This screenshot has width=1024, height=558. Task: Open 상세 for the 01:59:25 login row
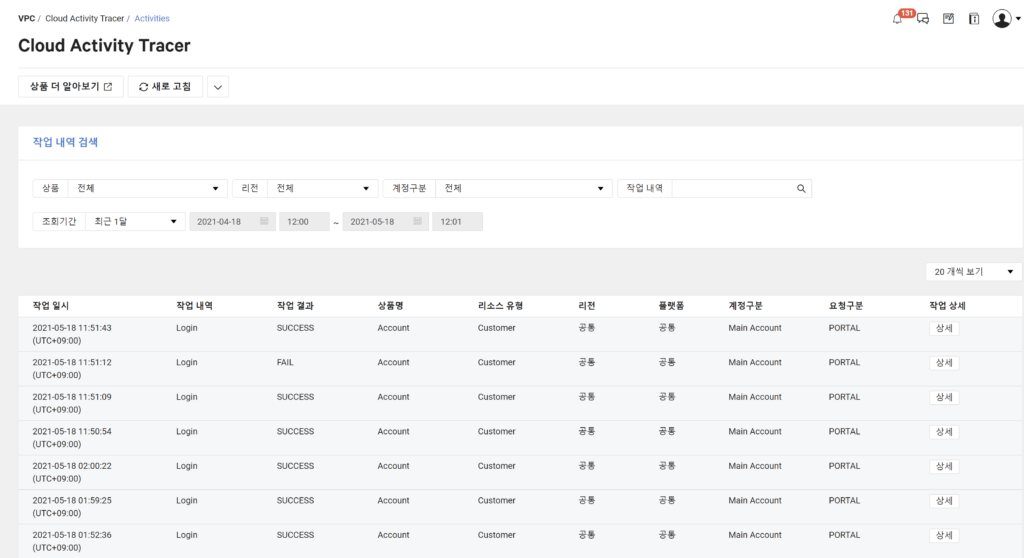[x=944, y=501]
